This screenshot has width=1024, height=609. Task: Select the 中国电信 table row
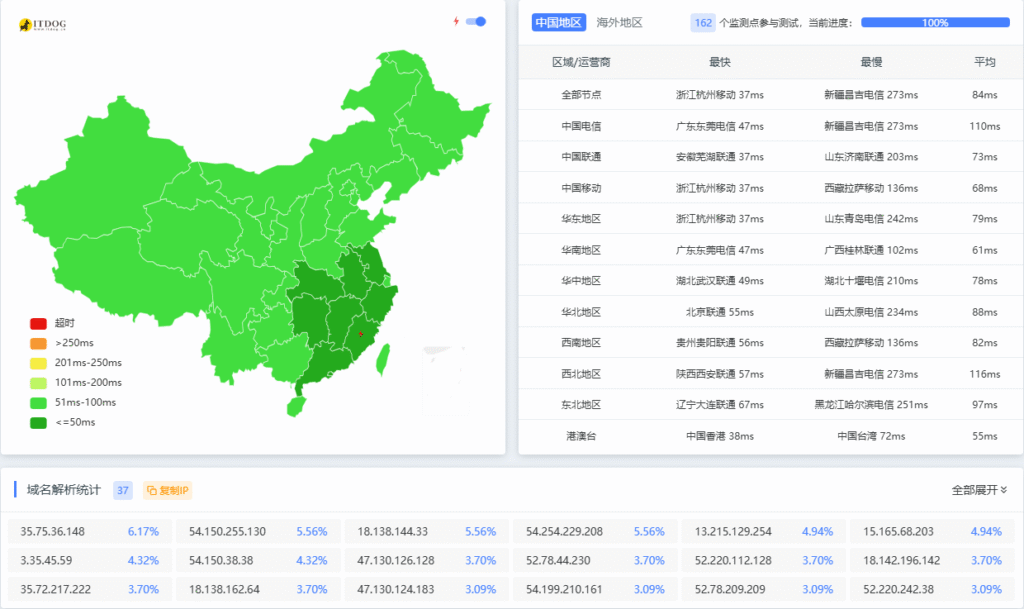(581, 126)
